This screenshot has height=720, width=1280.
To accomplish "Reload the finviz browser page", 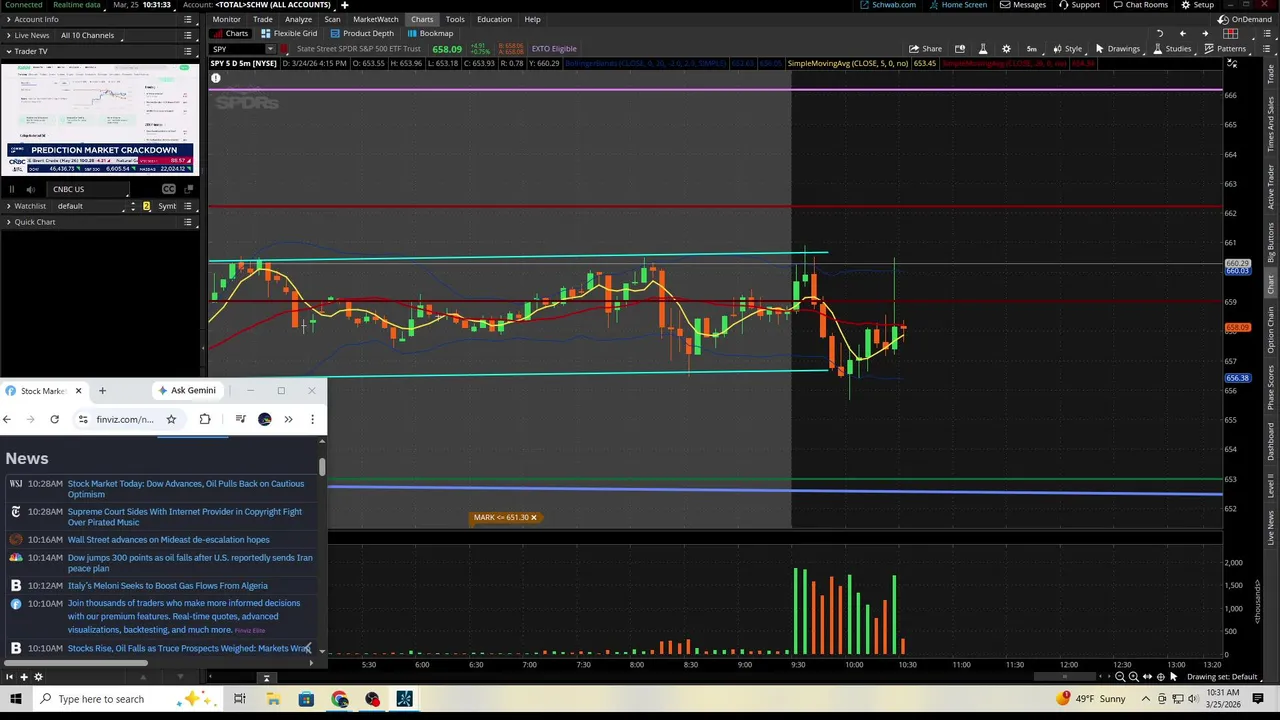I will pyautogui.click(x=54, y=419).
